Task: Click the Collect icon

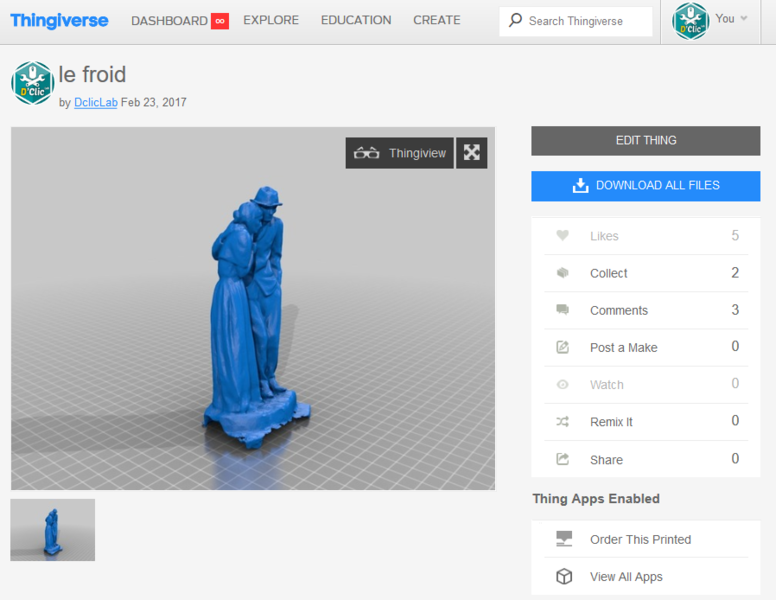Action: (x=562, y=273)
